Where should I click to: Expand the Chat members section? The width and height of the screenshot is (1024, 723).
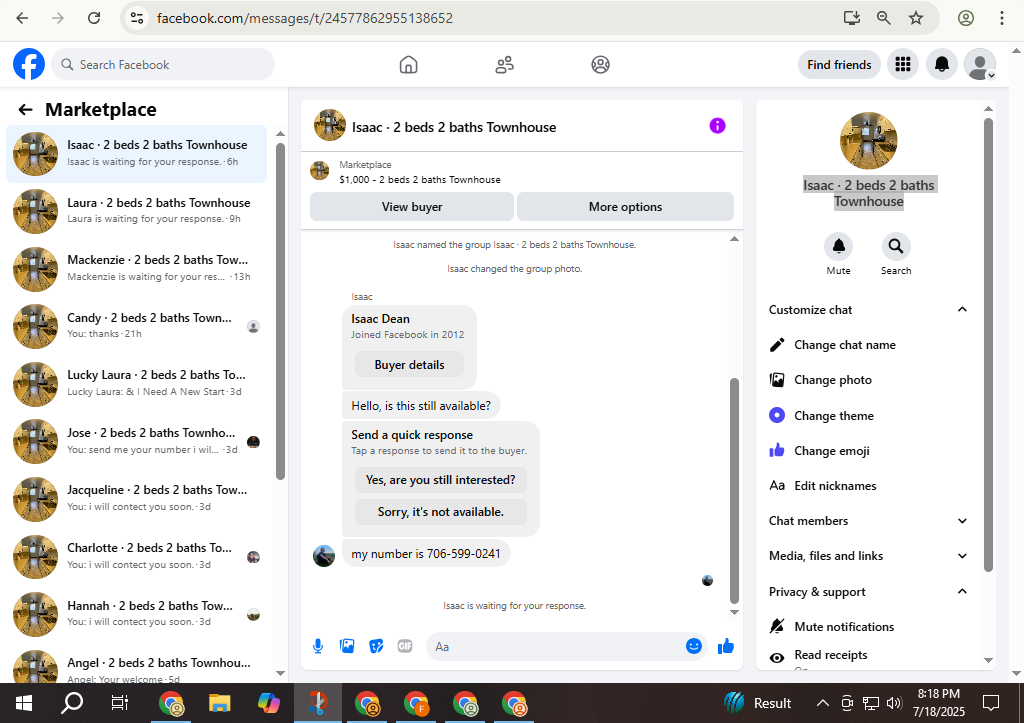[x=962, y=521]
